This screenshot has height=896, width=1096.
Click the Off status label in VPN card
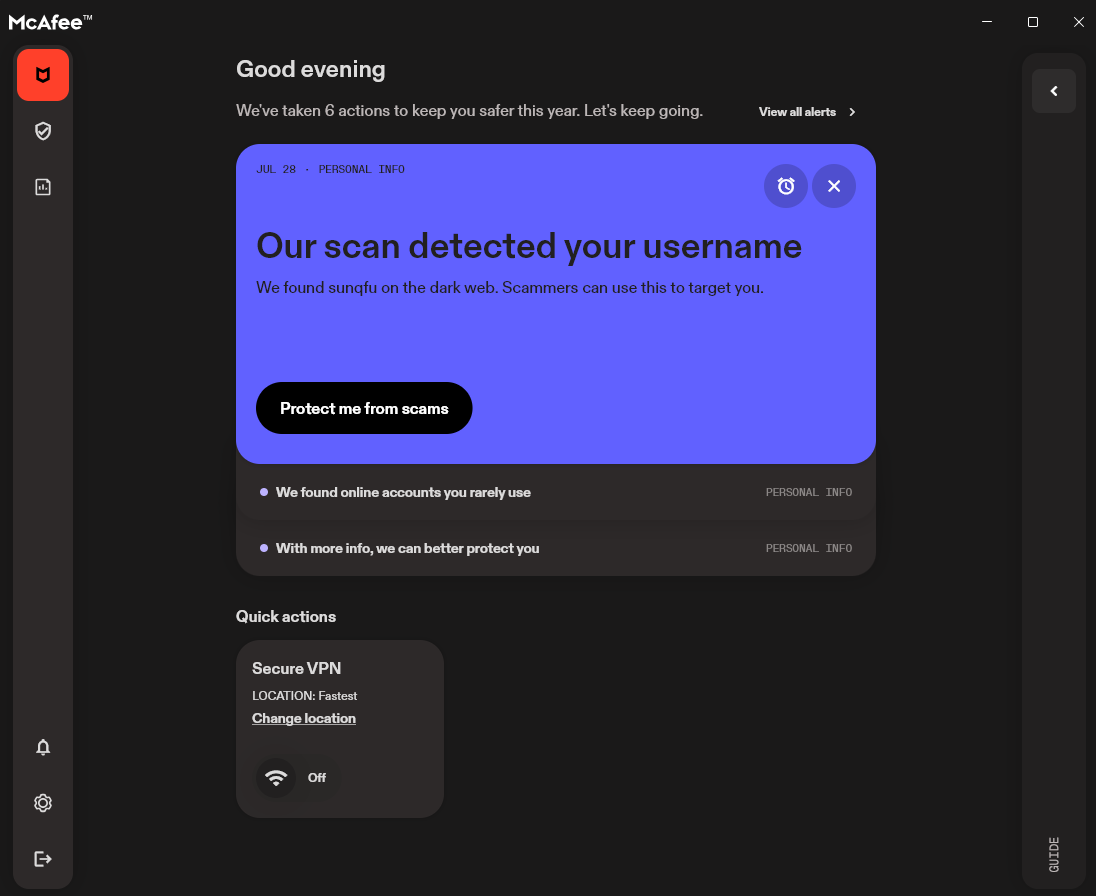(317, 777)
